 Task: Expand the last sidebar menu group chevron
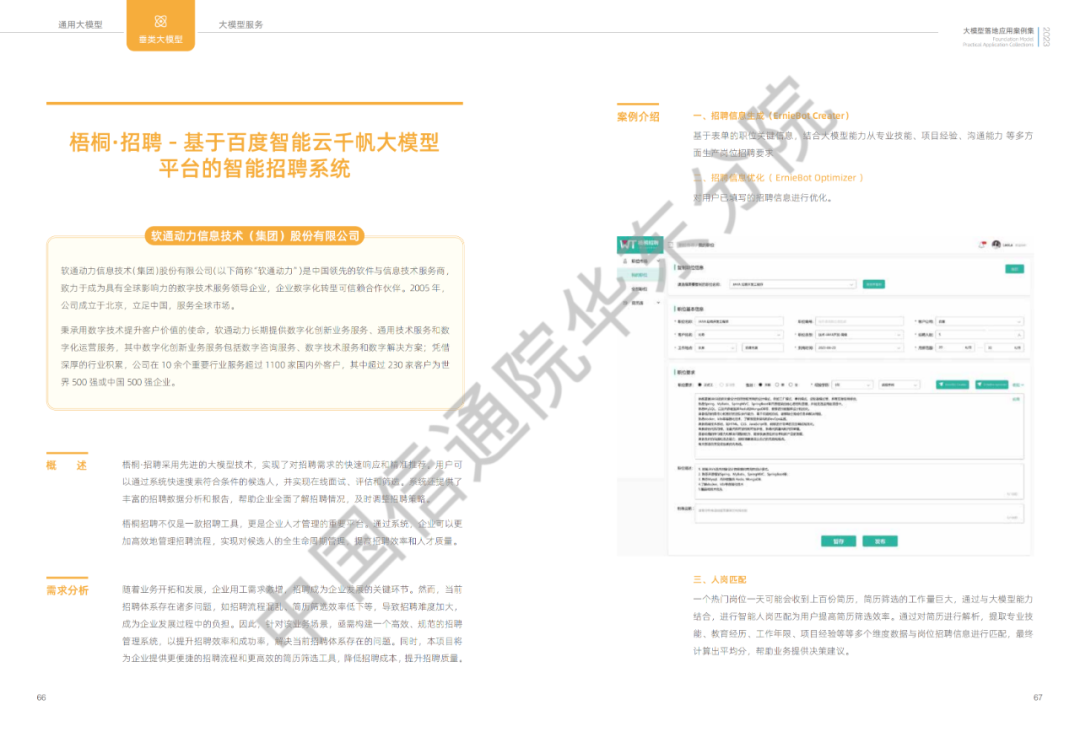coord(658,303)
